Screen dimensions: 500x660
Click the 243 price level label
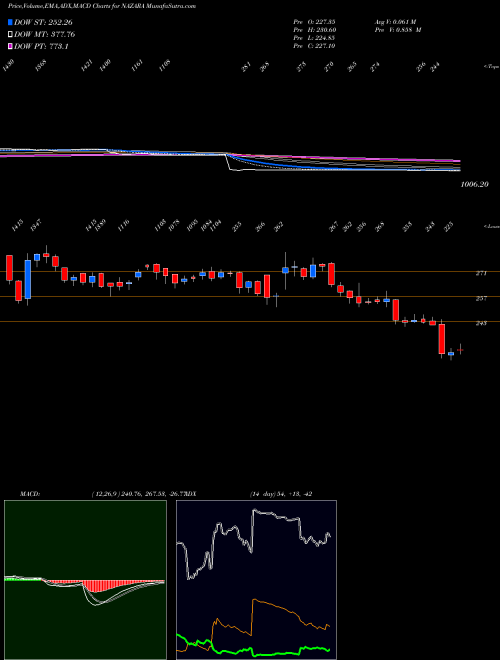coord(481,323)
